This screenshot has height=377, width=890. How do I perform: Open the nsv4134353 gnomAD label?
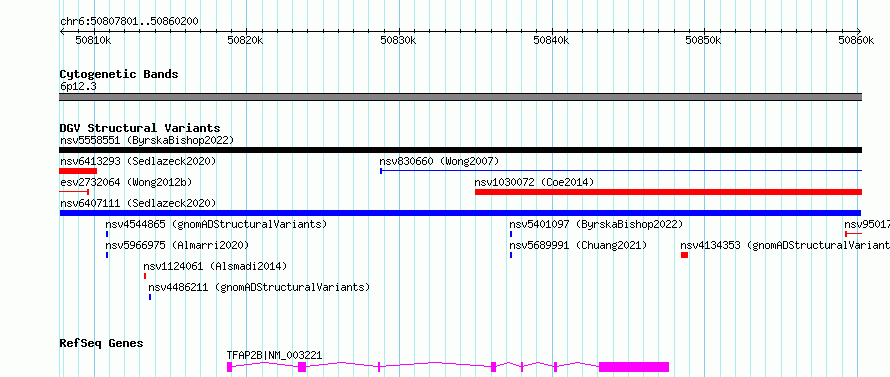click(785, 245)
